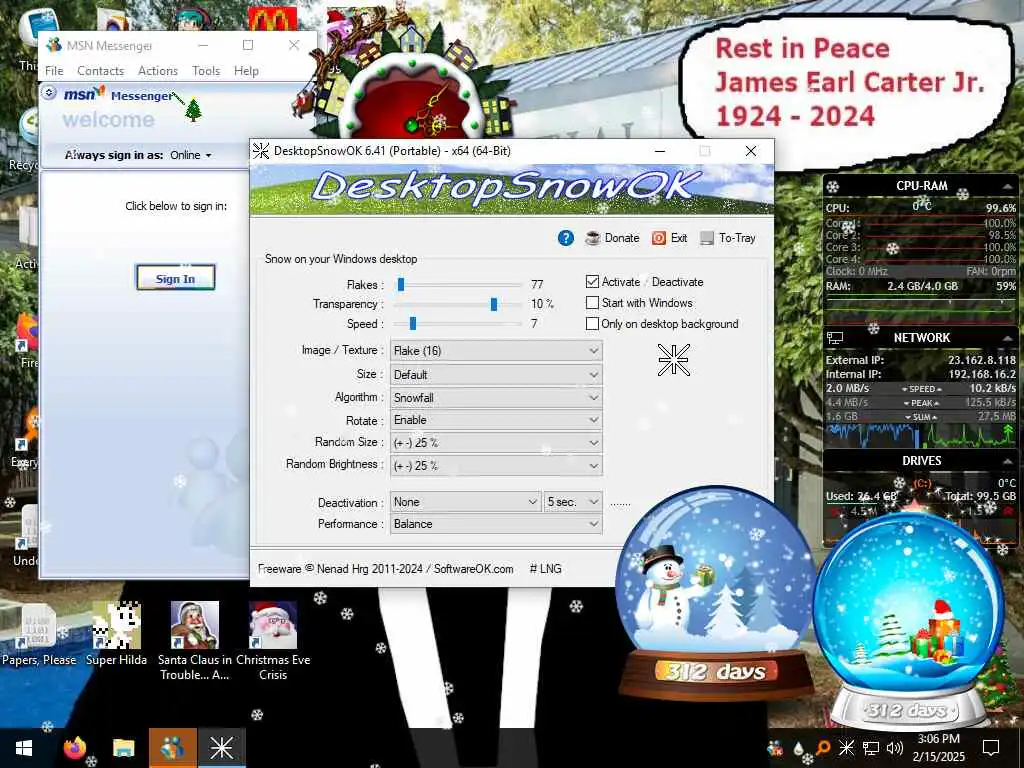Click the Donate label in DesktopSnowOK

pos(622,238)
